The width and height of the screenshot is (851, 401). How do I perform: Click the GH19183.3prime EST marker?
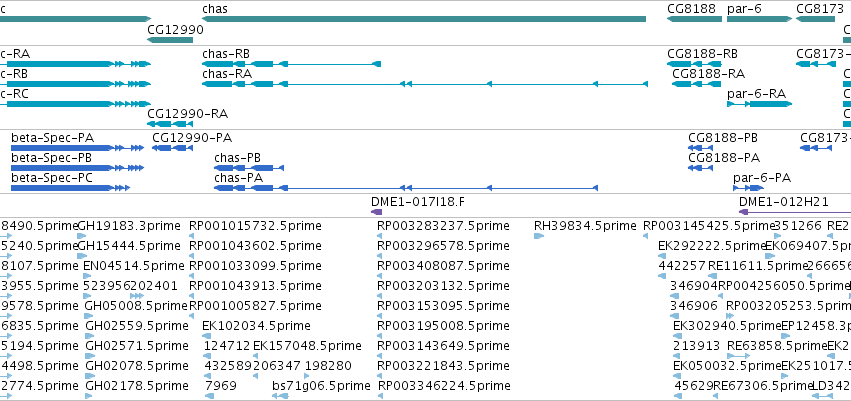(x=82, y=236)
